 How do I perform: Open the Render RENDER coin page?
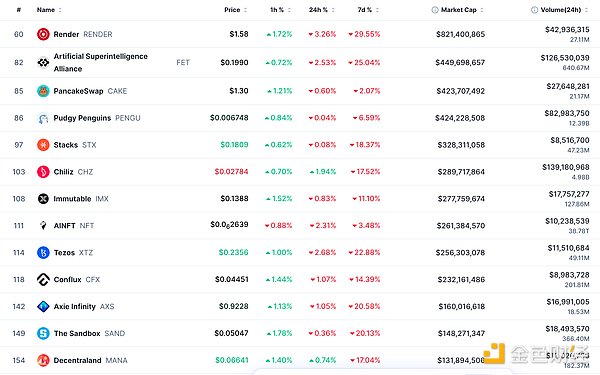pyautogui.click(x=83, y=34)
